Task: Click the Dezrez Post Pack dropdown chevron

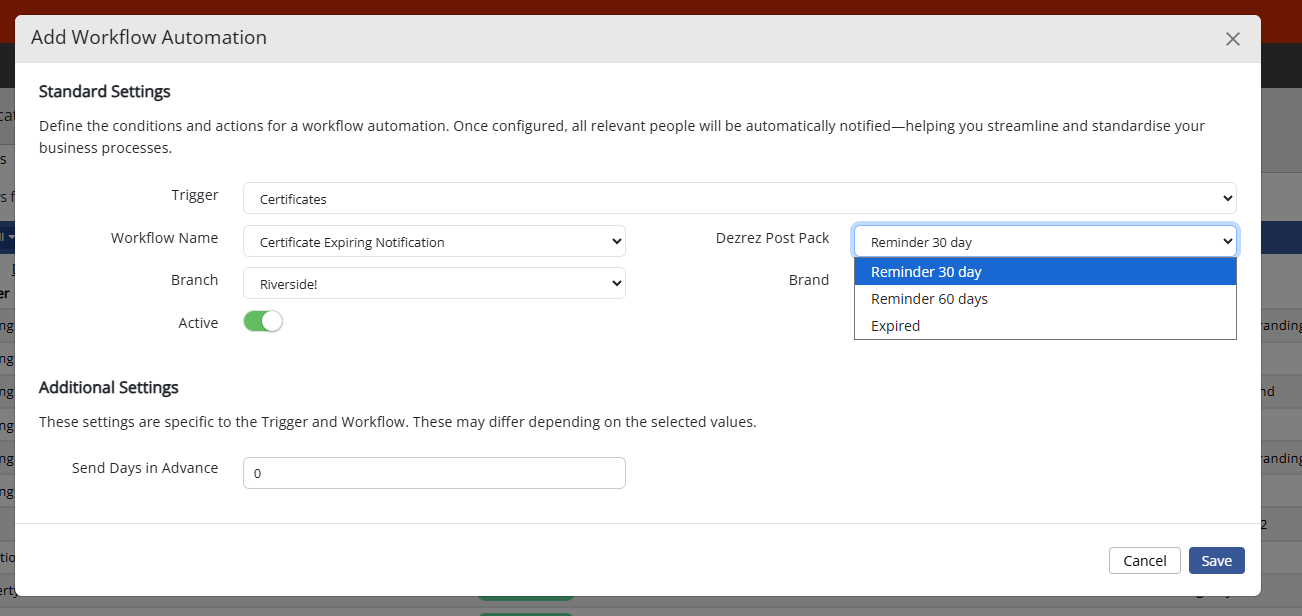Action: click(x=1227, y=240)
